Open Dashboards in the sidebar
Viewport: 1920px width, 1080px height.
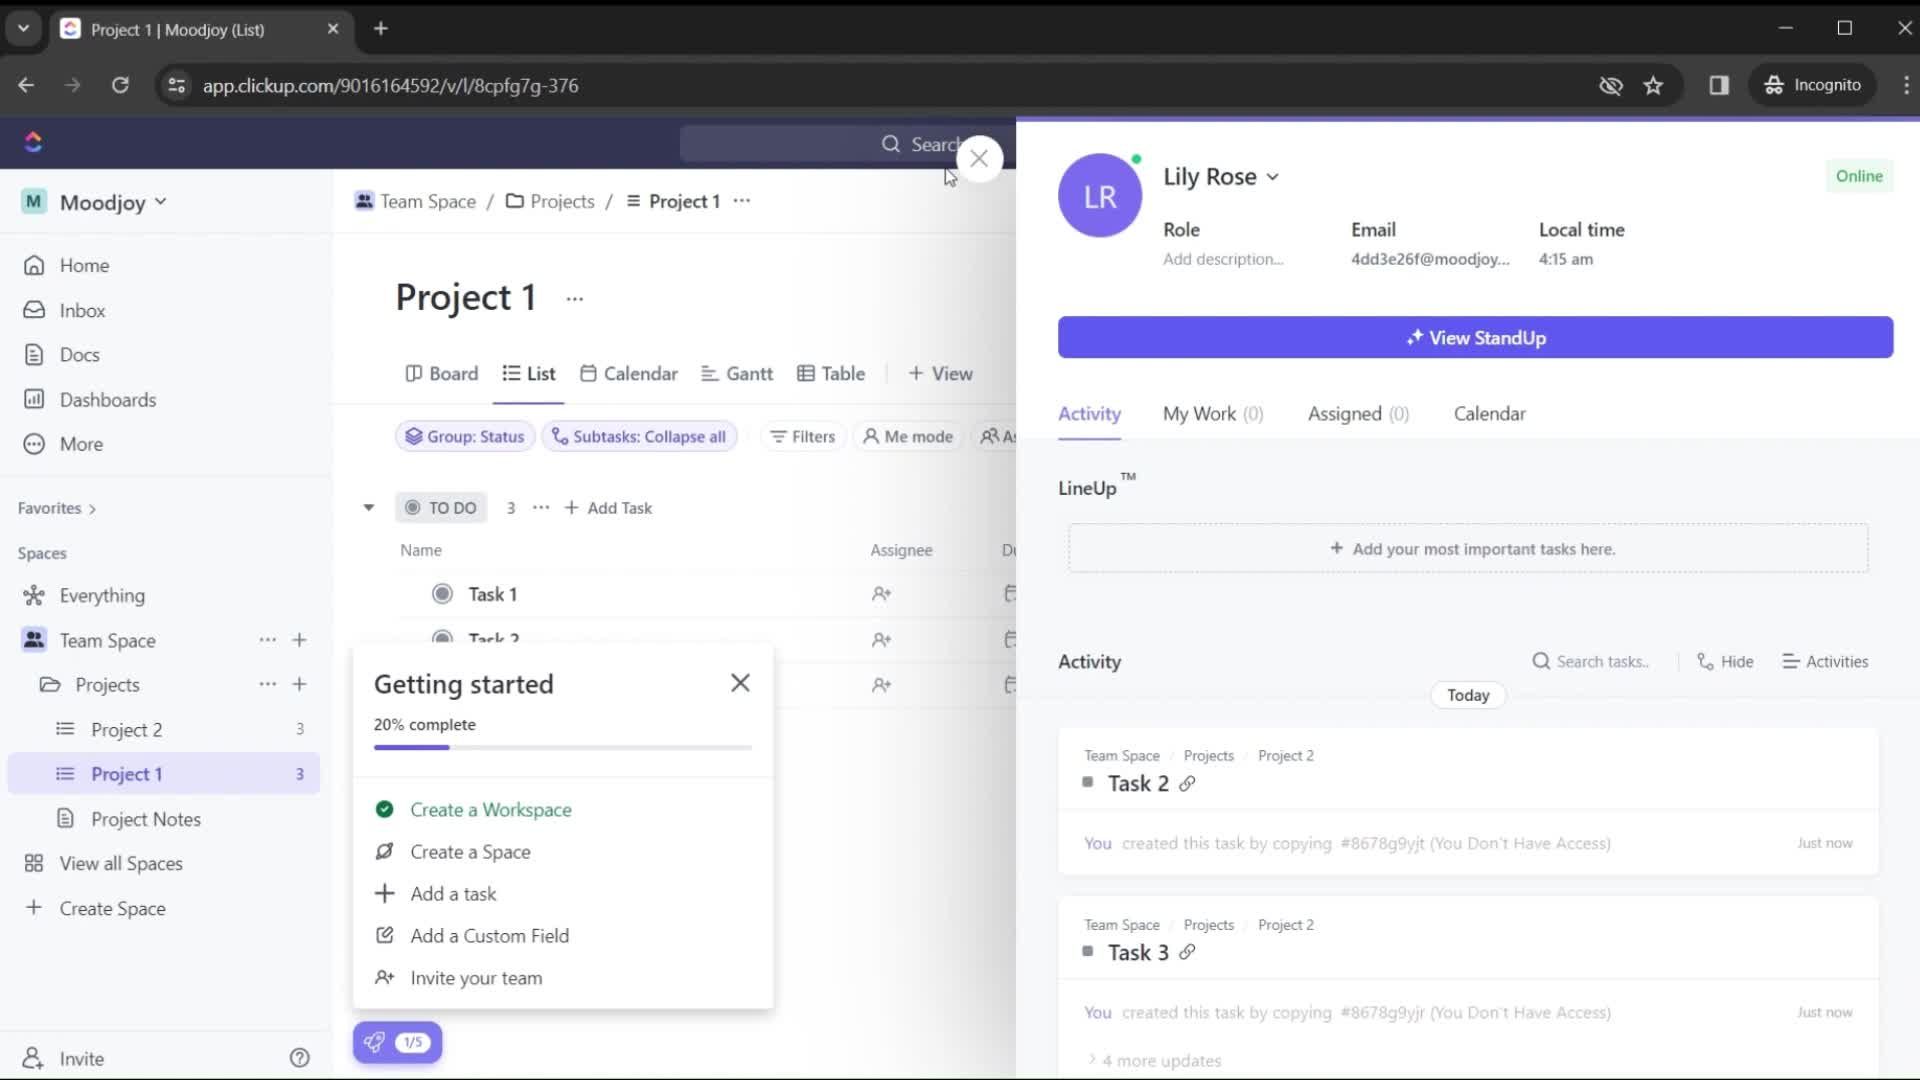[107, 400]
